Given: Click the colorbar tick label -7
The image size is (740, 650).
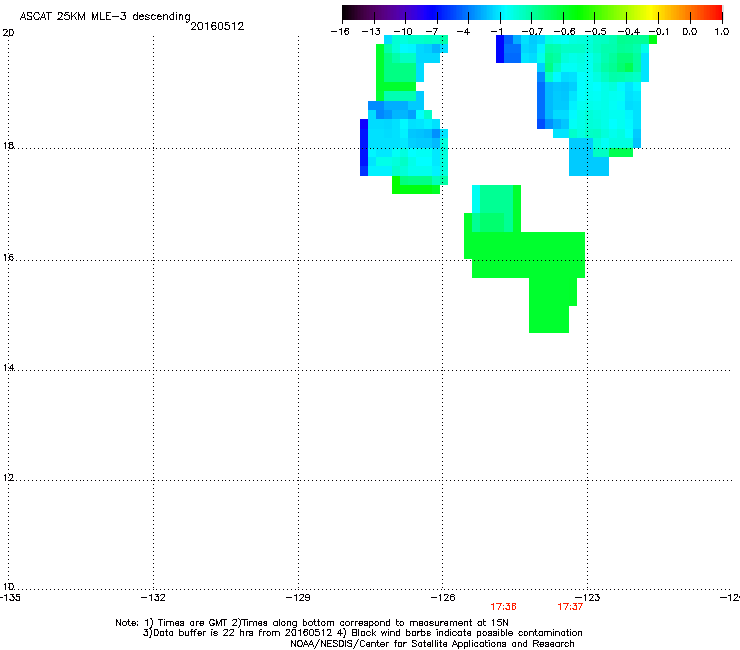Looking at the screenshot, I should 431,32.
